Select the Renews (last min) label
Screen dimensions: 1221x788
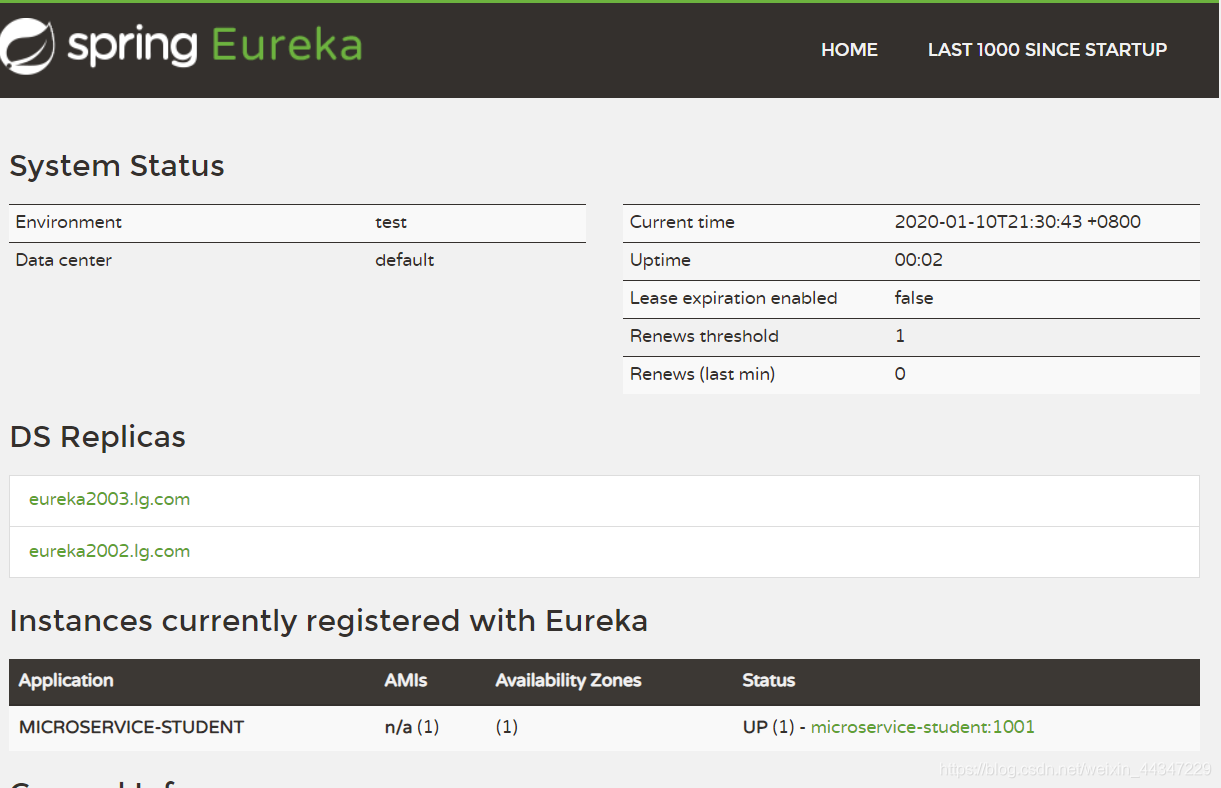(x=702, y=374)
